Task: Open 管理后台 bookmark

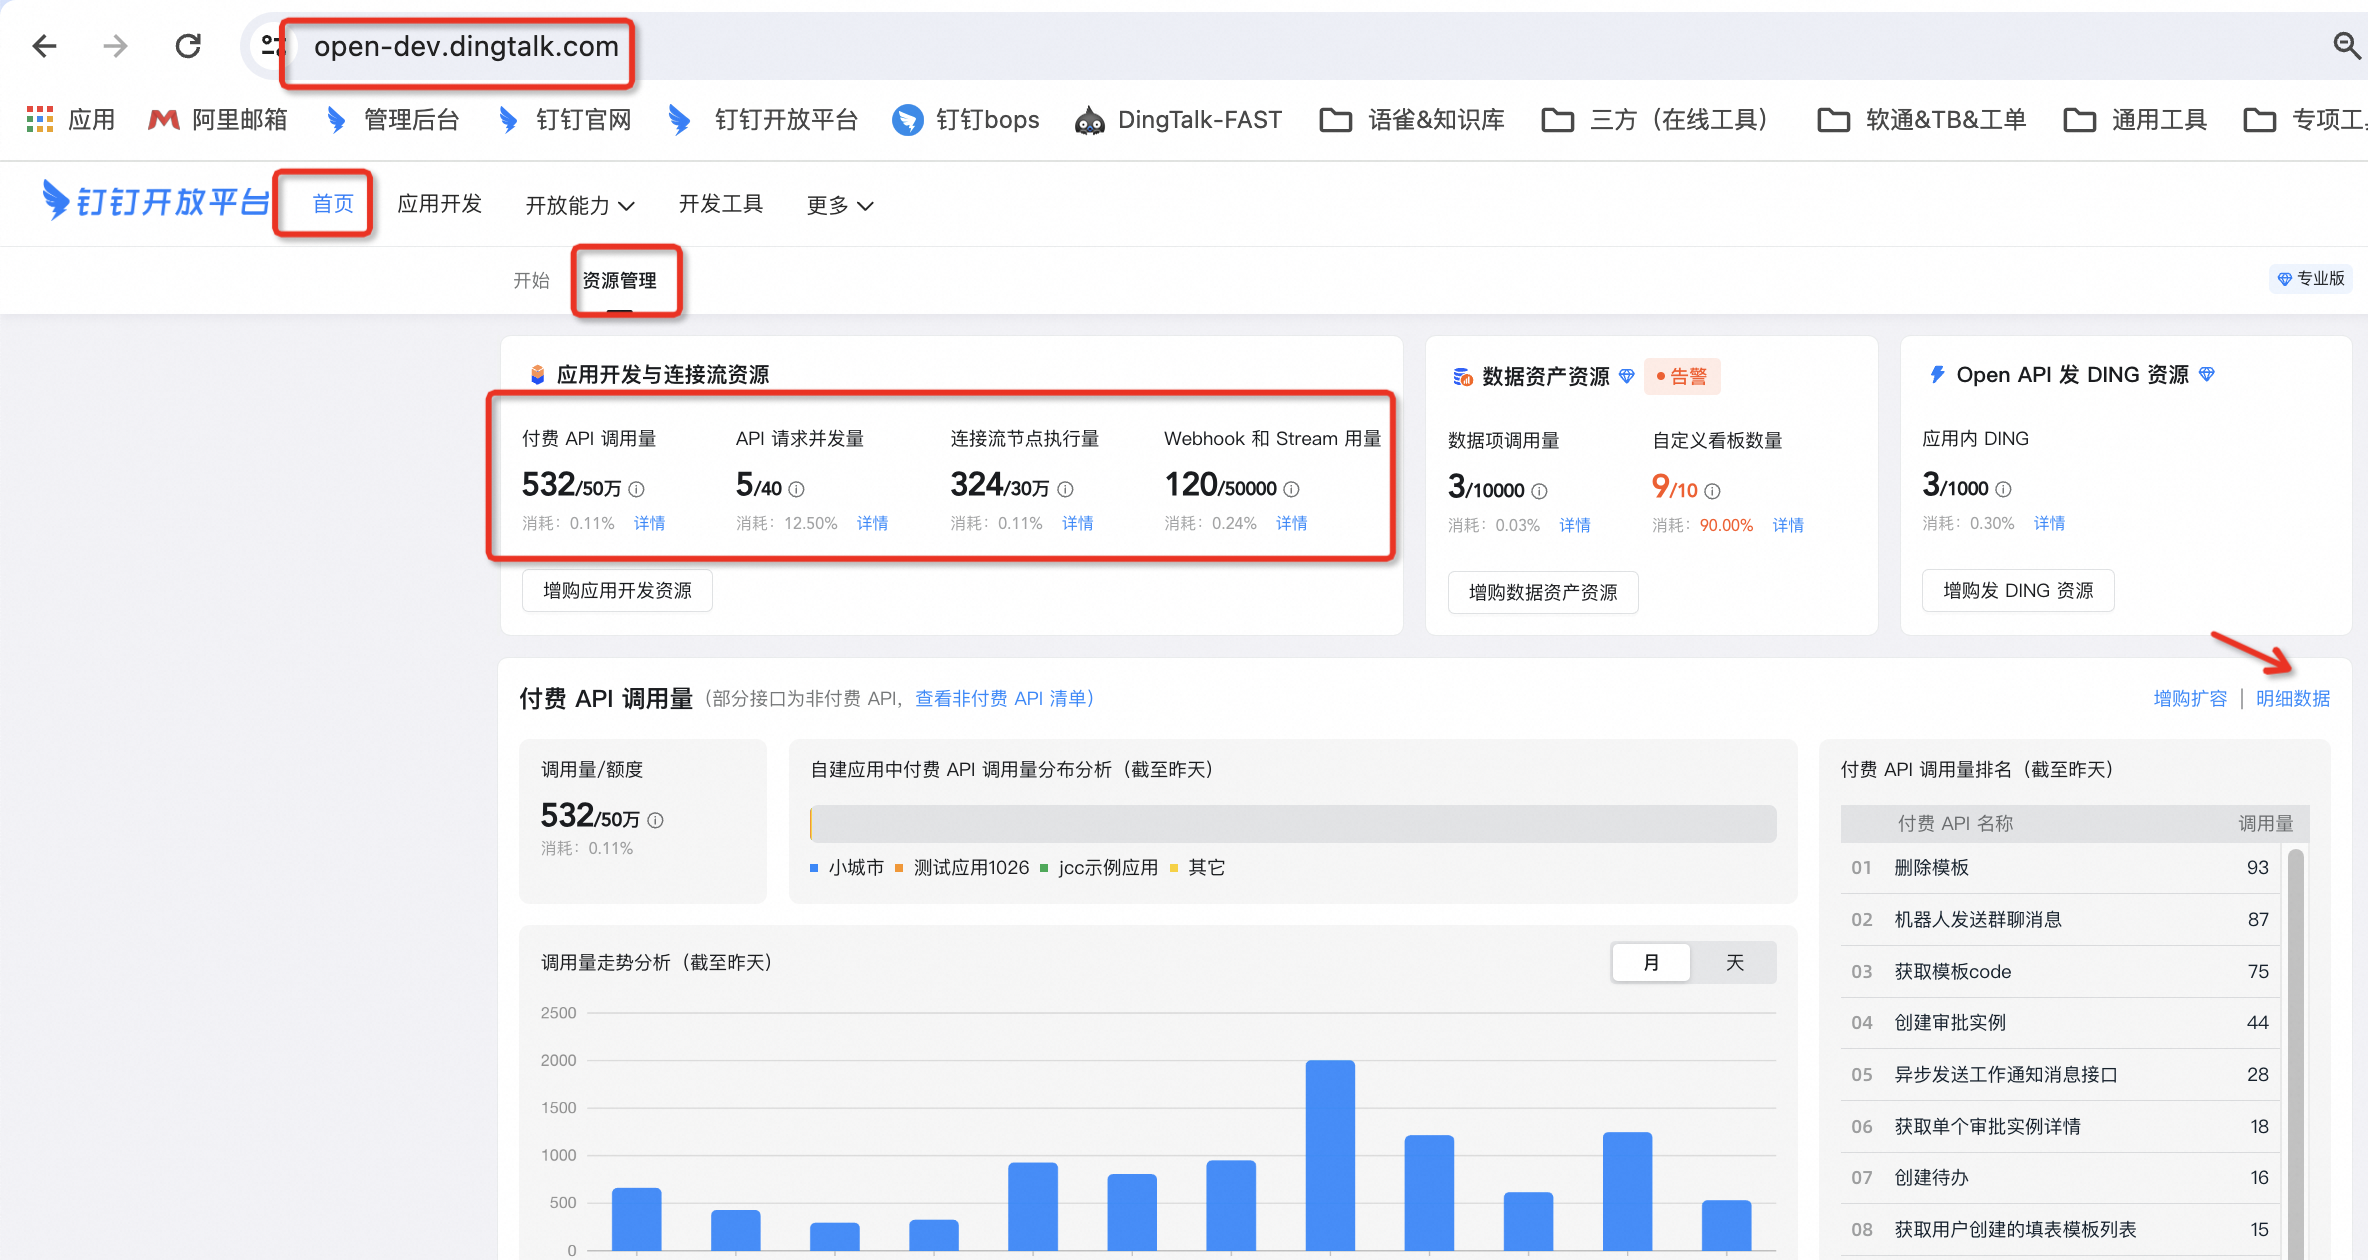Action: (392, 120)
